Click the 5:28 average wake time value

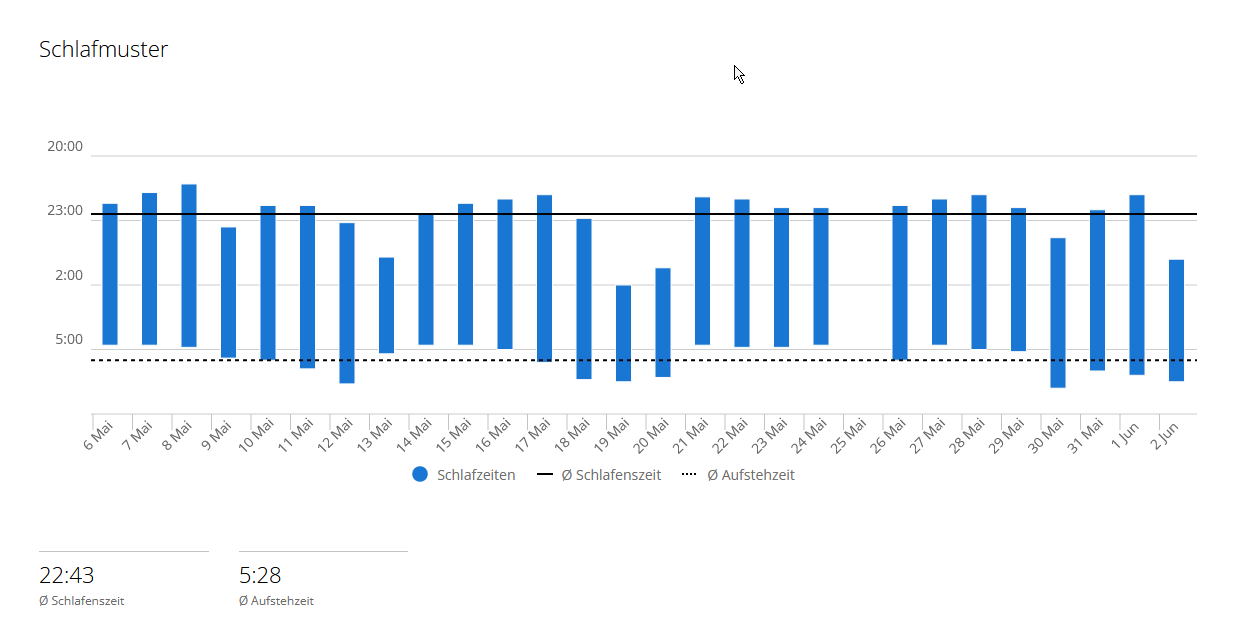point(260,575)
